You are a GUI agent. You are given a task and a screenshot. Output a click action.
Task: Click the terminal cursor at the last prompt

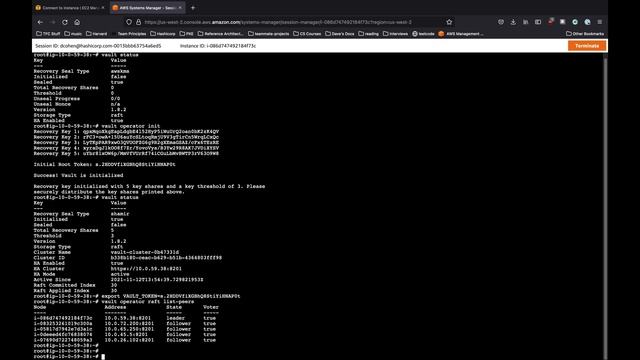click(x=103, y=357)
